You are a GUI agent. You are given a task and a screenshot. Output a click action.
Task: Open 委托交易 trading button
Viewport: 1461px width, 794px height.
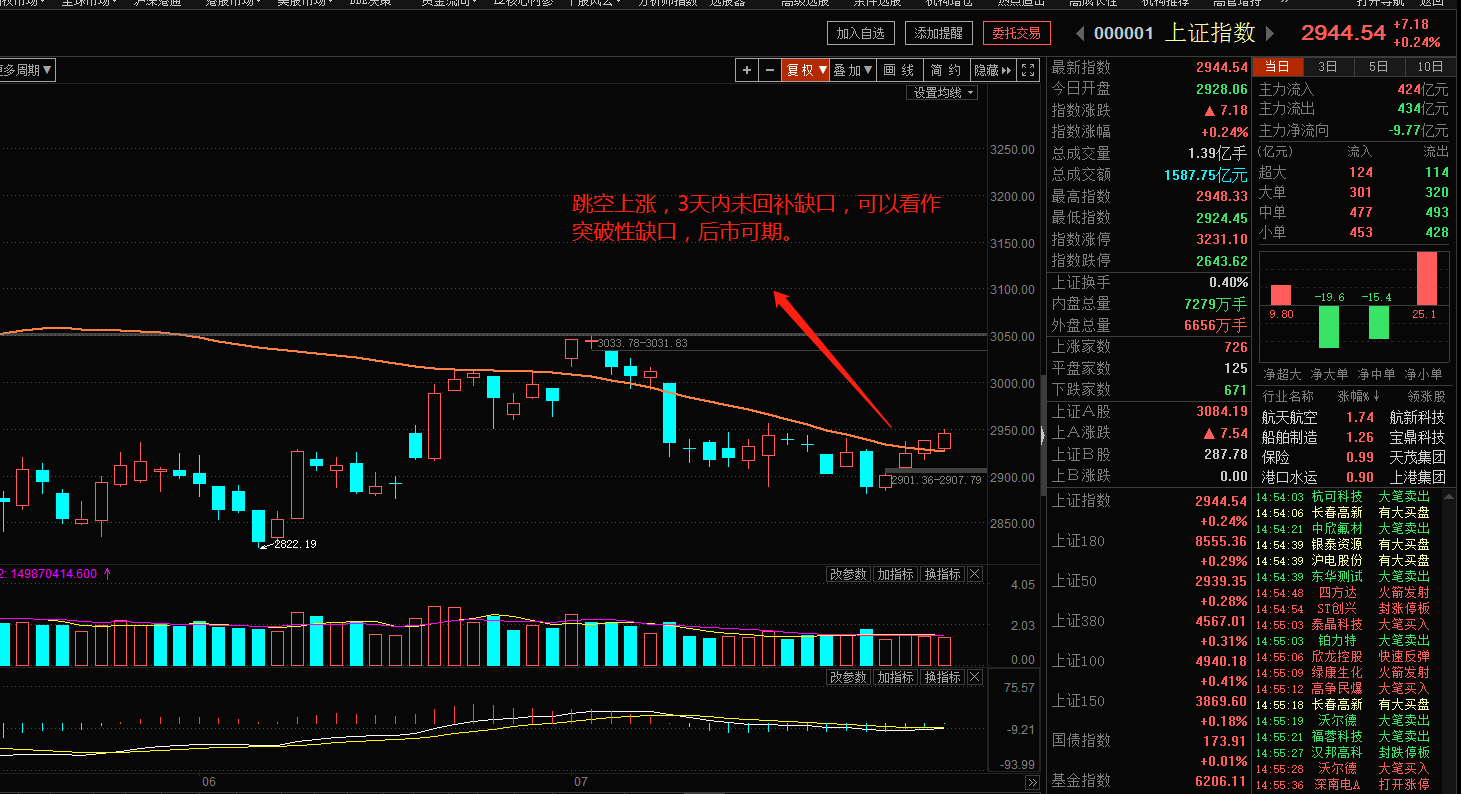tap(1017, 33)
